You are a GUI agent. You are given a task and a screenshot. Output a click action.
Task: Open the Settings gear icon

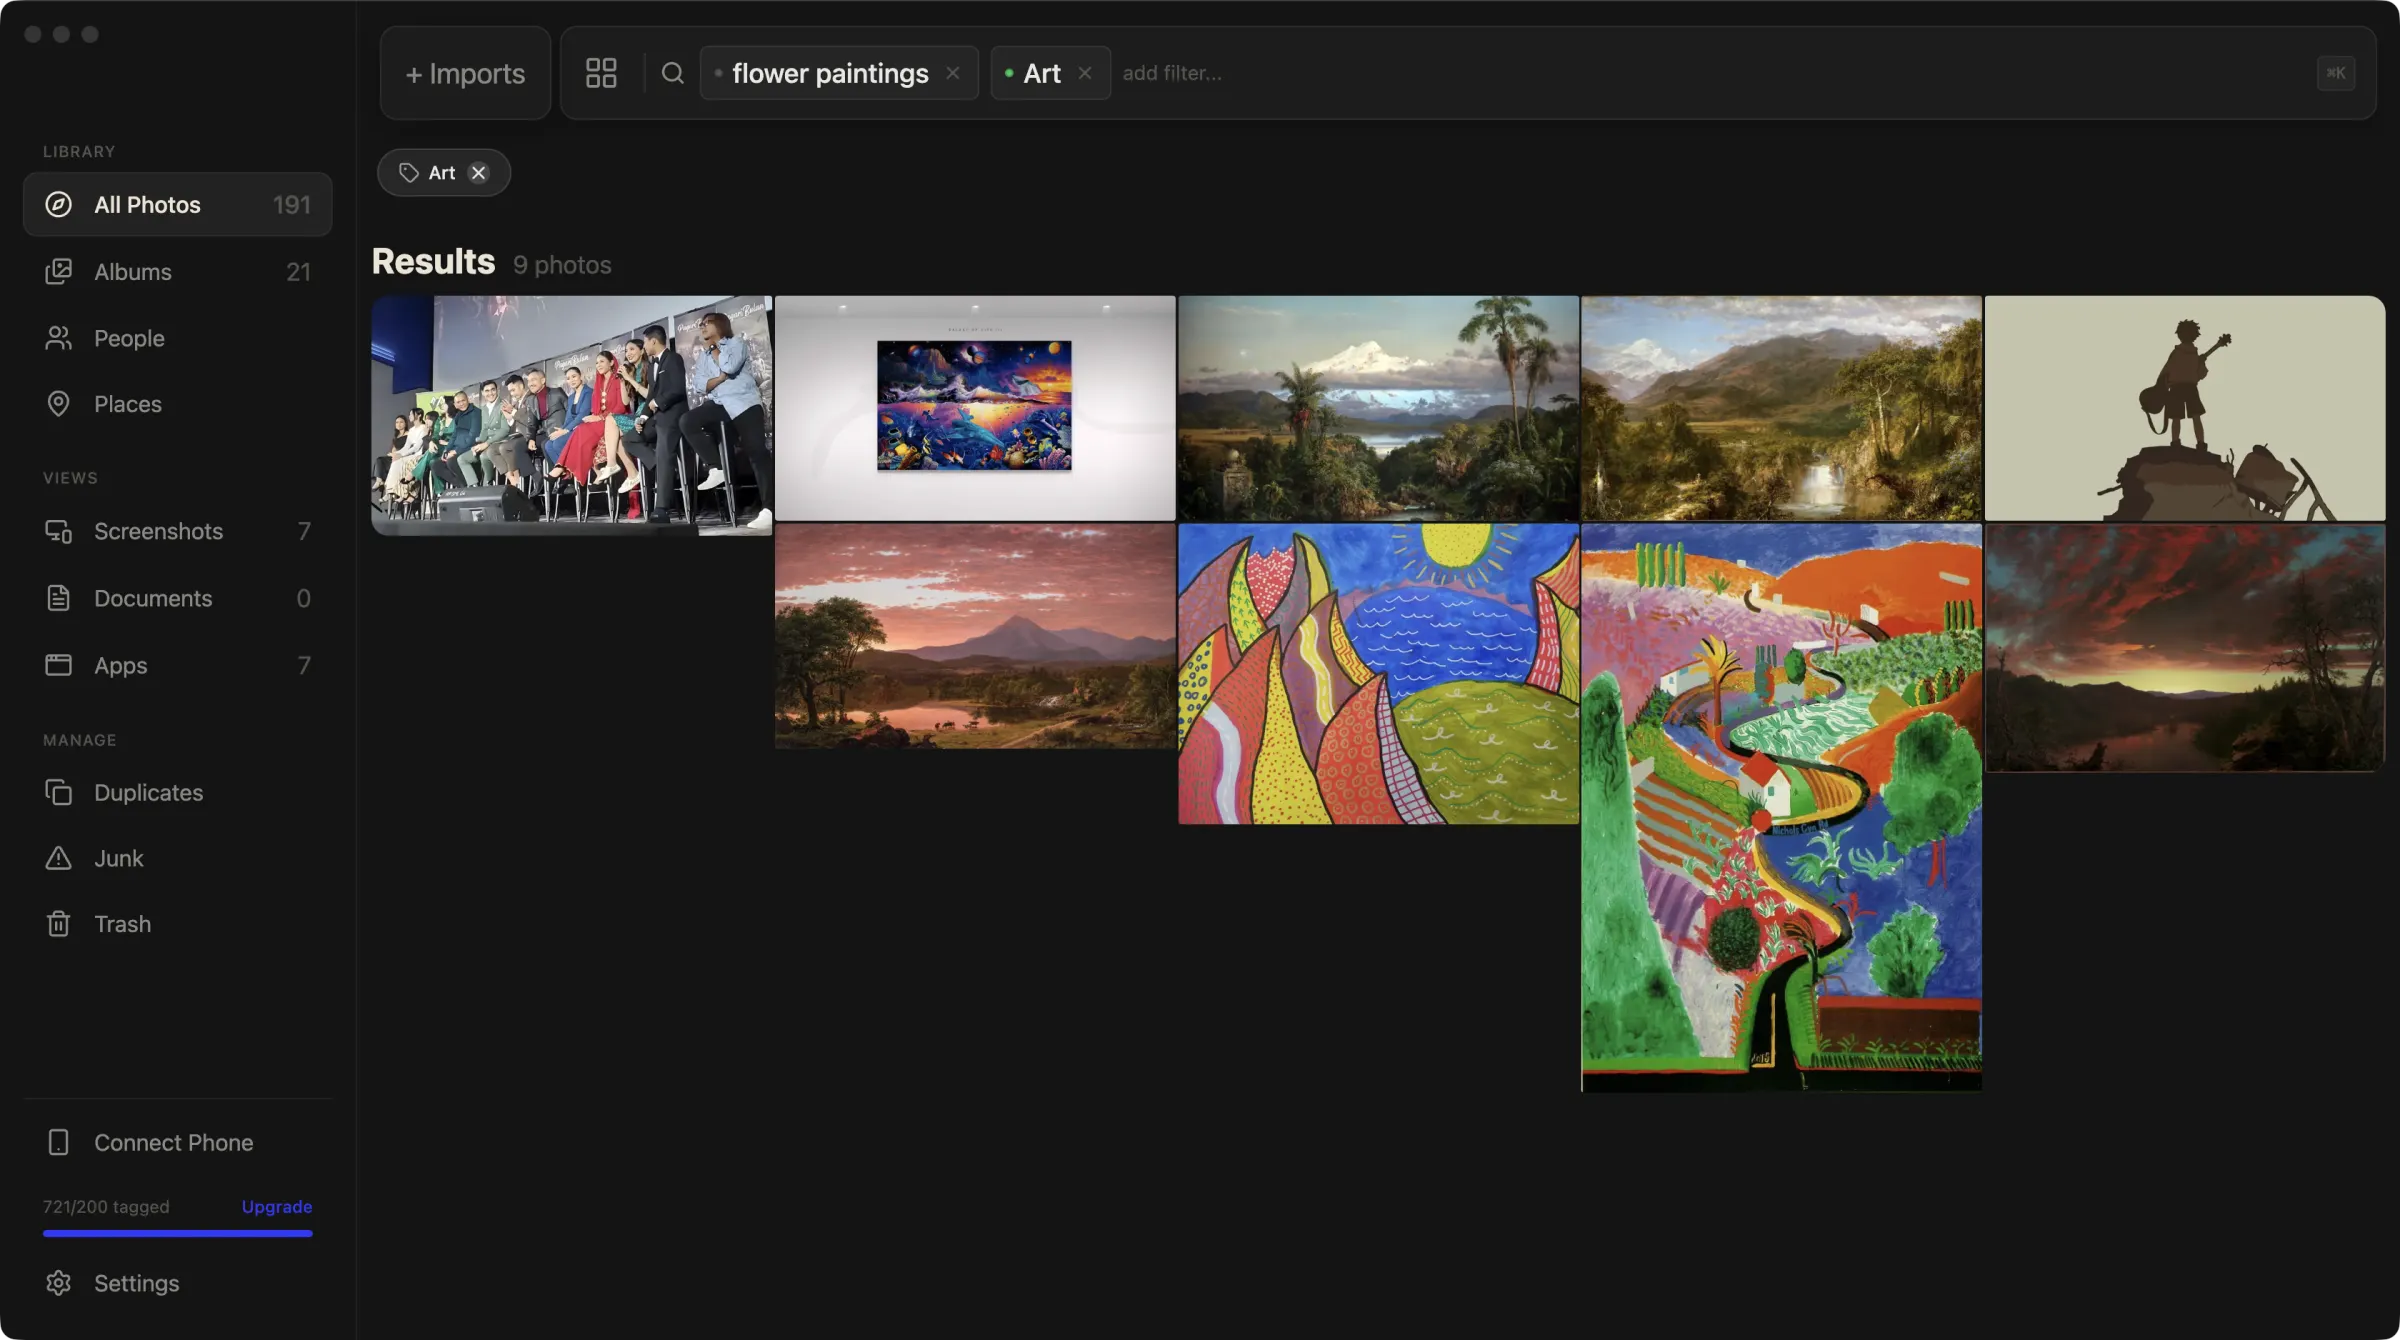[59, 1283]
